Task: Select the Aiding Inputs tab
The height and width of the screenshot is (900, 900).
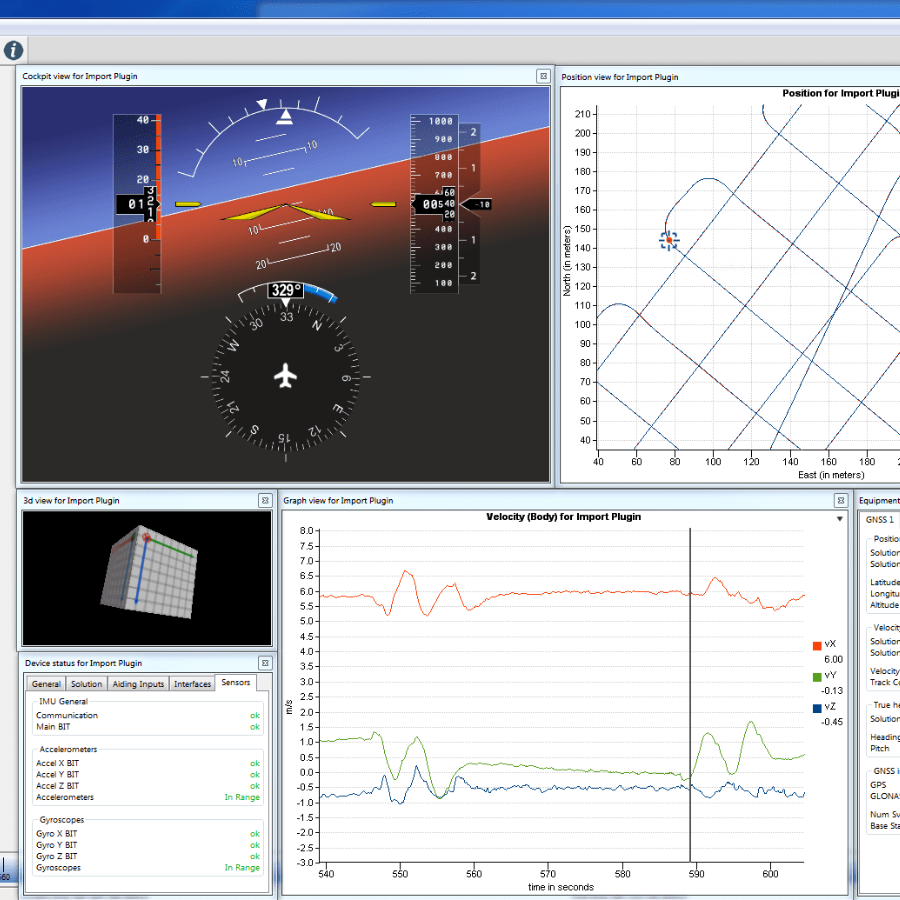Action: [138, 684]
